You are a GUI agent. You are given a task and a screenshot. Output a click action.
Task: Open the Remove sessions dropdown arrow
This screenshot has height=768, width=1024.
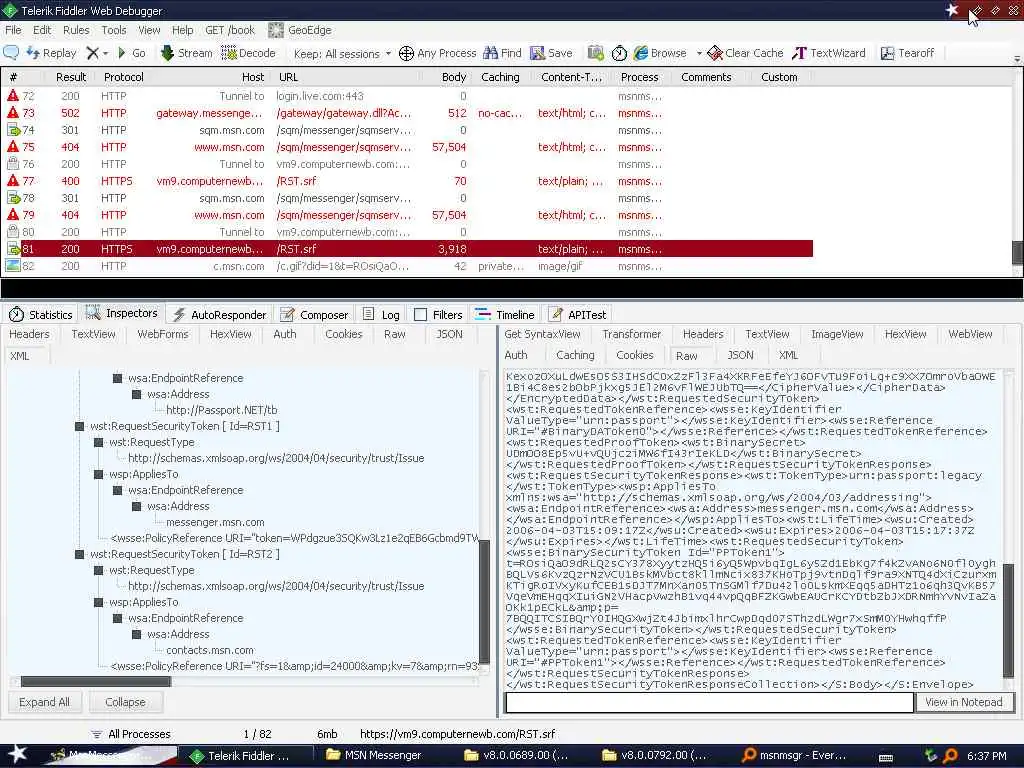click(x=105, y=54)
